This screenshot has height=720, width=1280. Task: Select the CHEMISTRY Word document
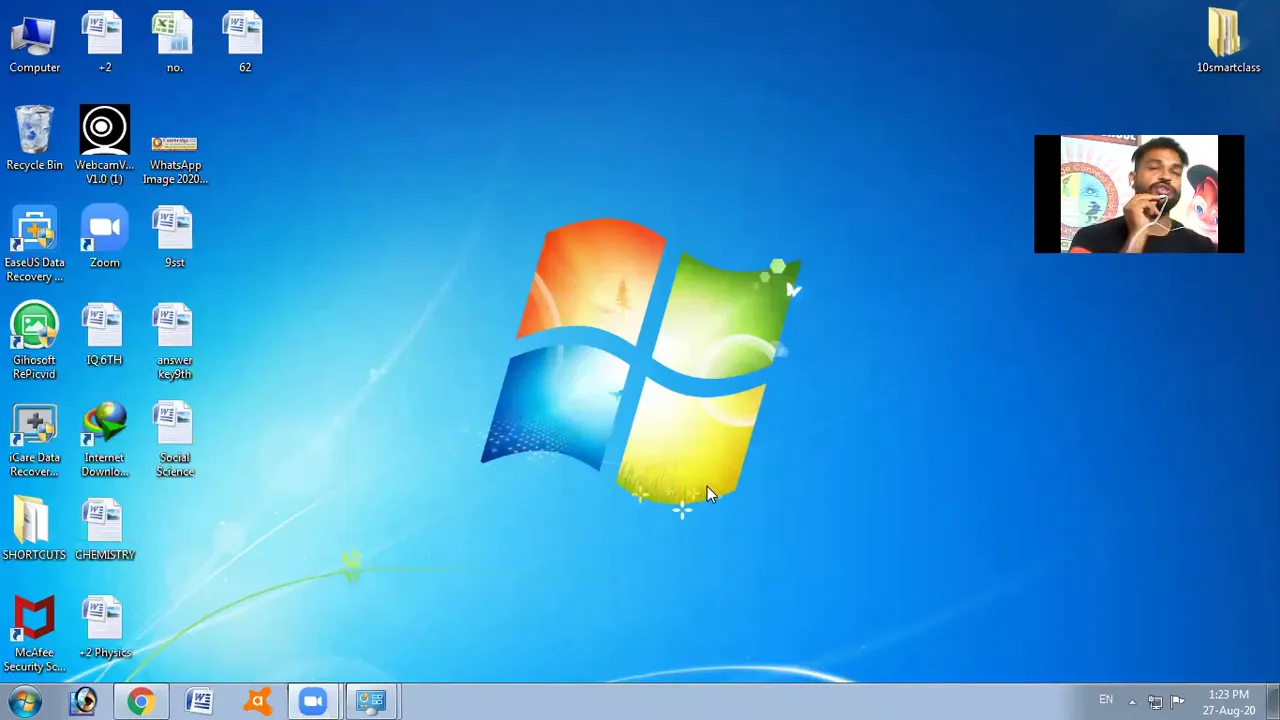click(x=104, y=530)
